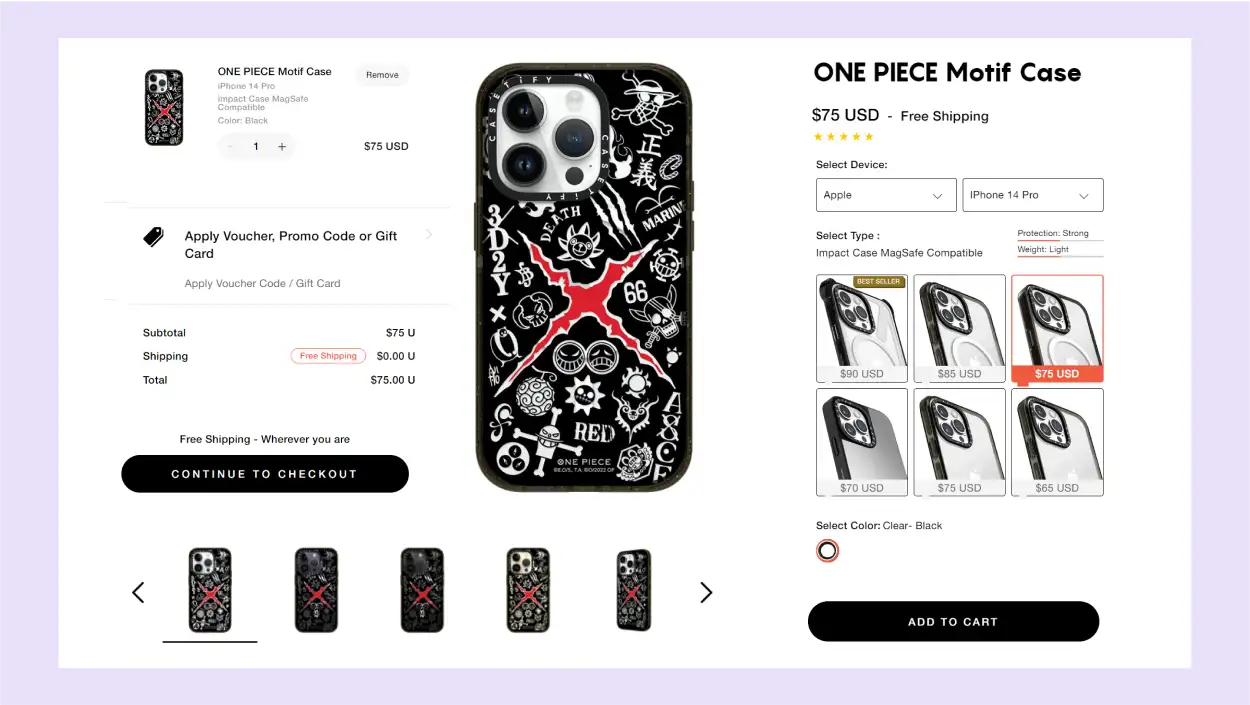This screenshot has height=705, width=1250.
Task: Show the fifth angled case thumbnail
Action: 633,590
